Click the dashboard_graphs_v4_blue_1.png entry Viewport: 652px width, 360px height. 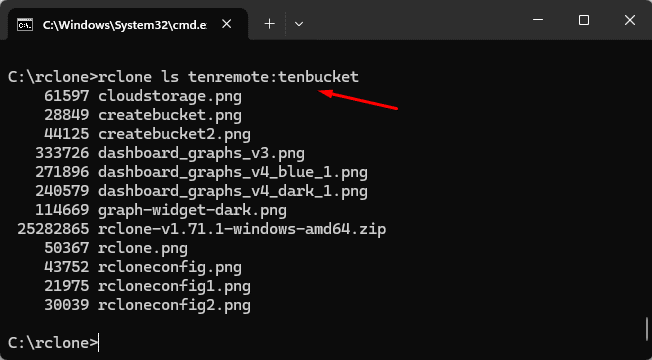(233, 172)
